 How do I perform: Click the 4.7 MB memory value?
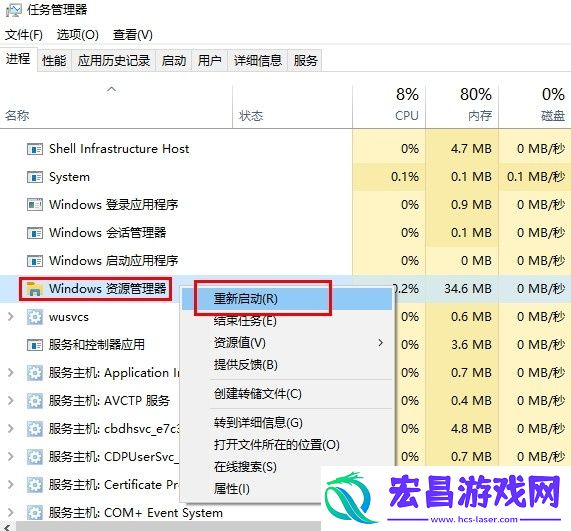click(x=471, y=149)
